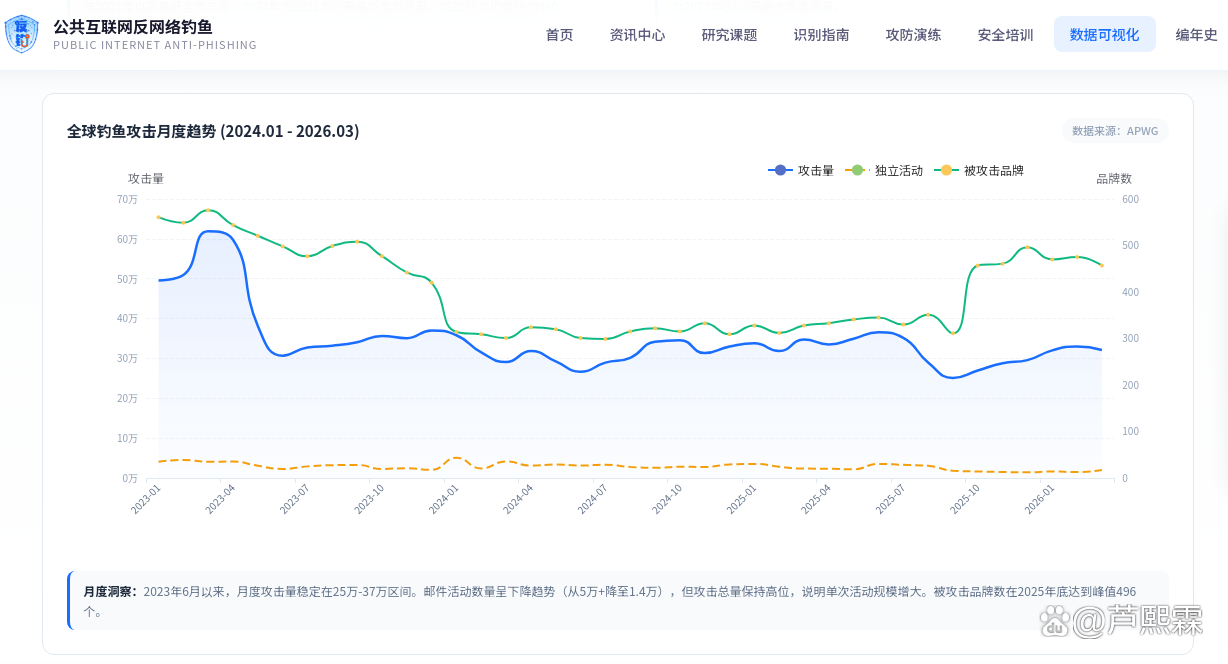
Task: Open the 编年史 navigation item
Action: [1197, 35]
